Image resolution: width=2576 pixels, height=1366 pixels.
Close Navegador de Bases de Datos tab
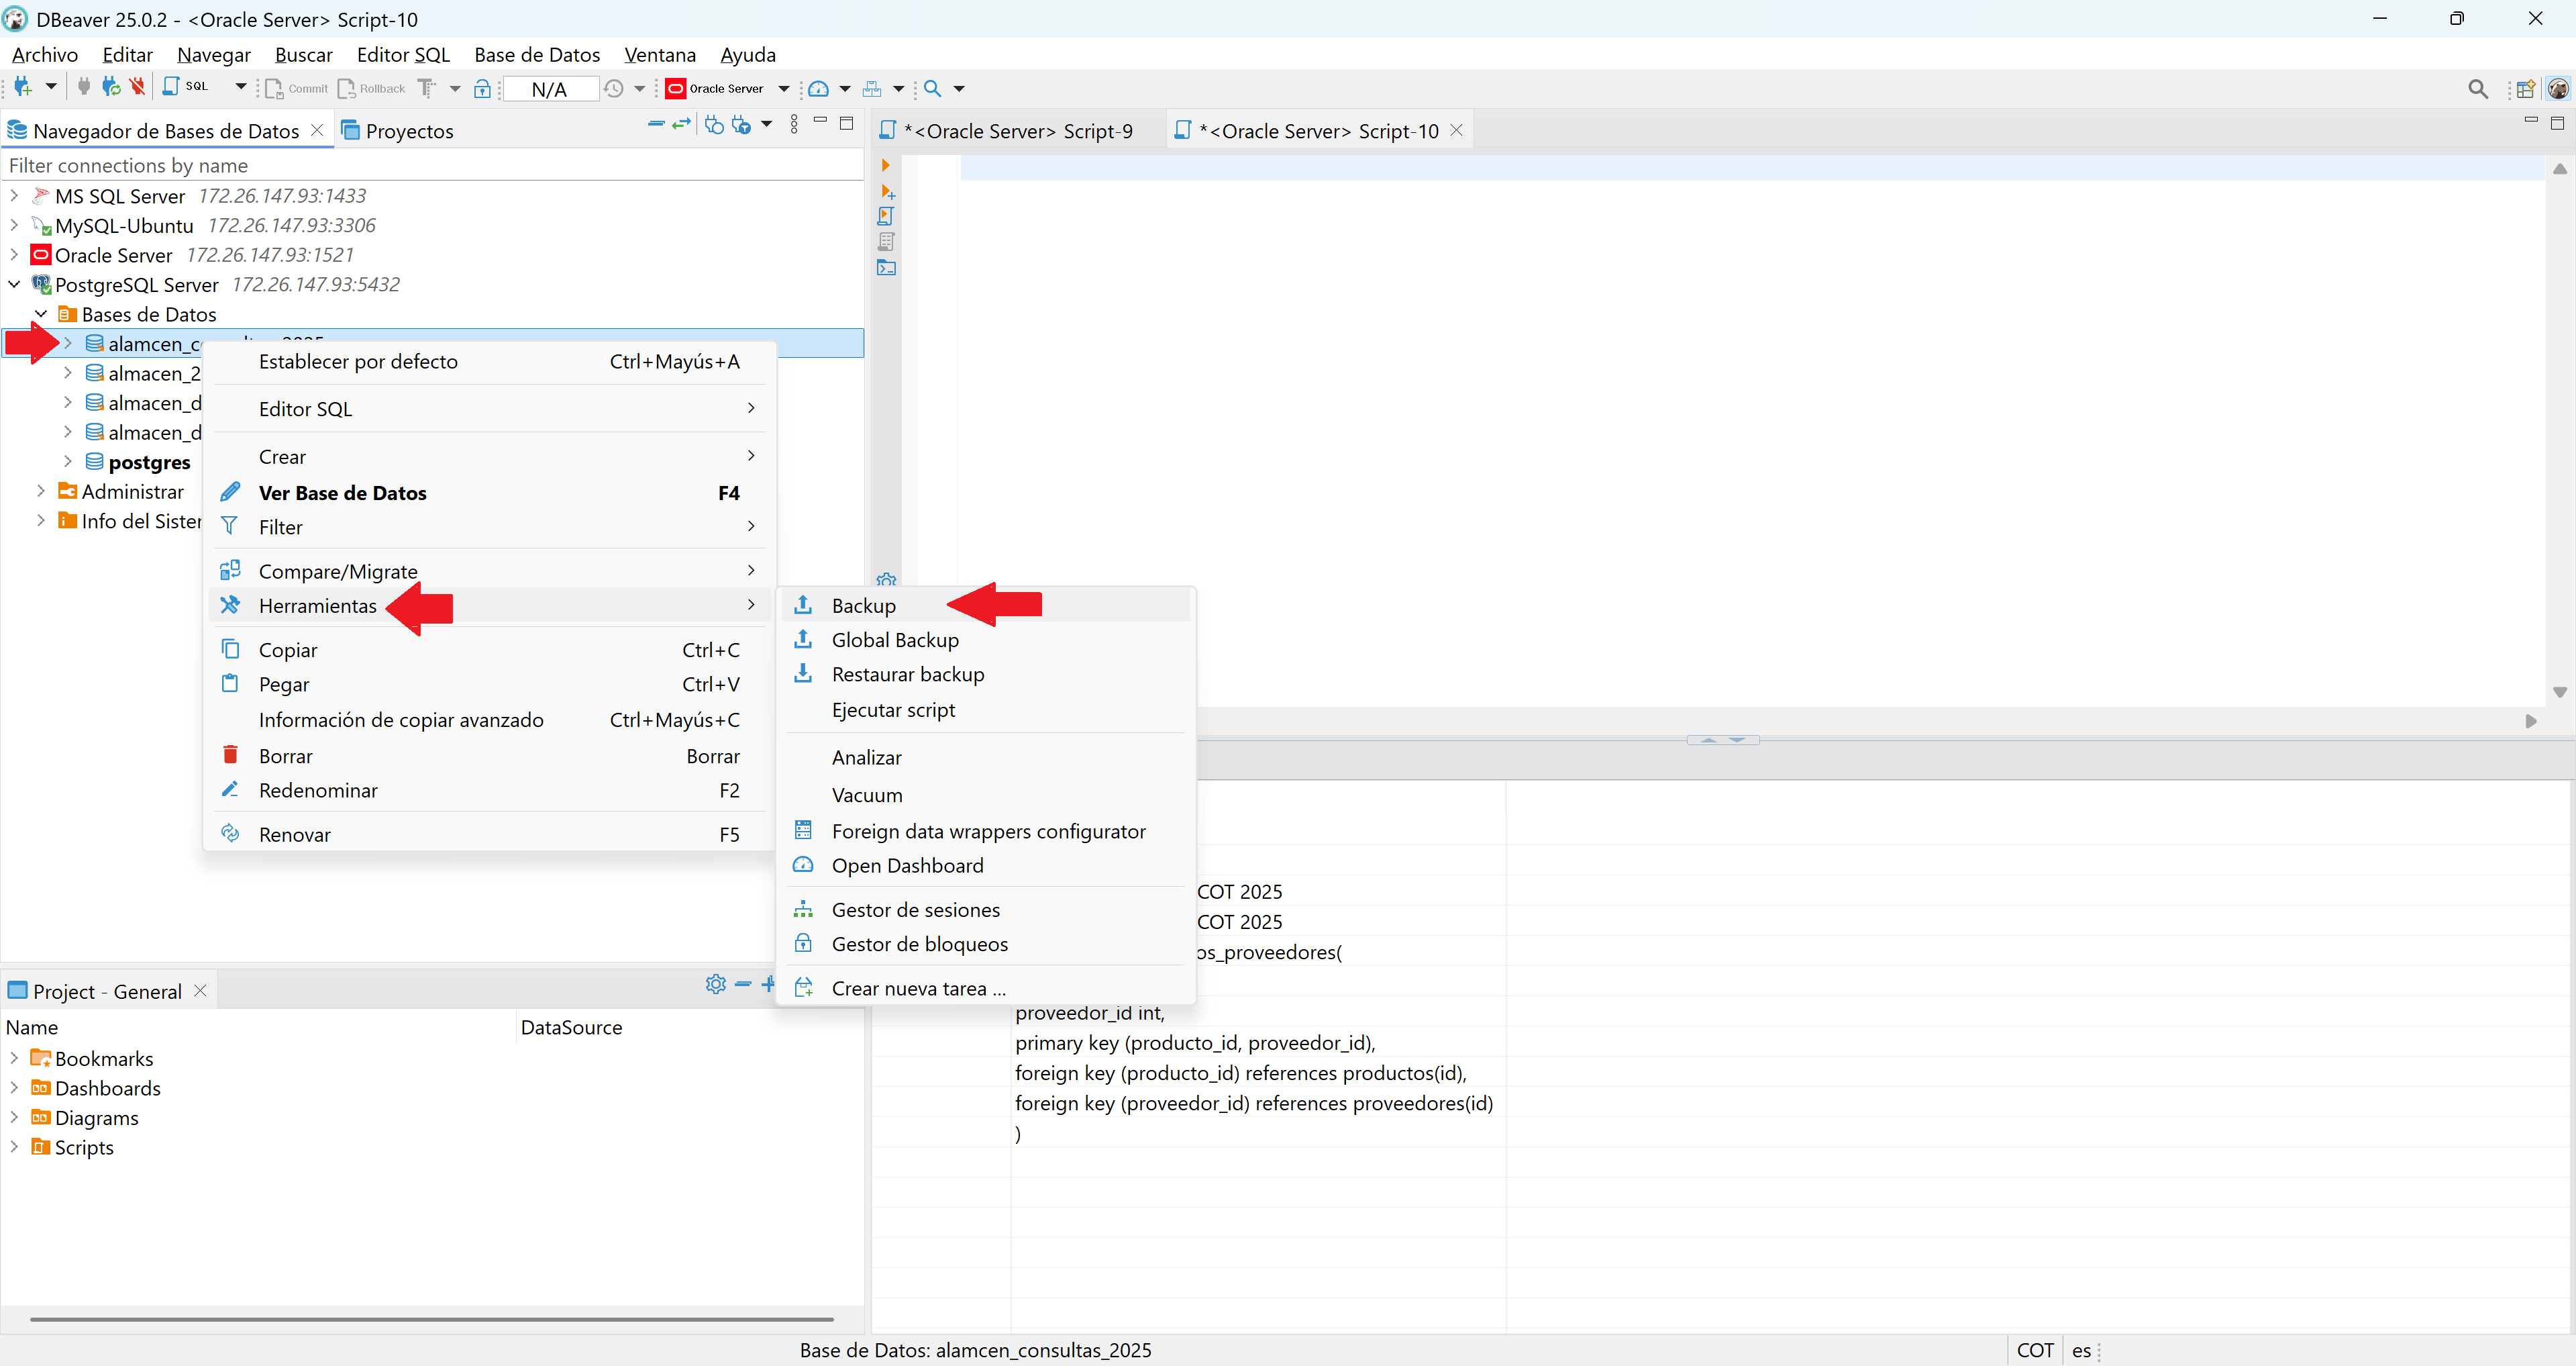(317, 130)
